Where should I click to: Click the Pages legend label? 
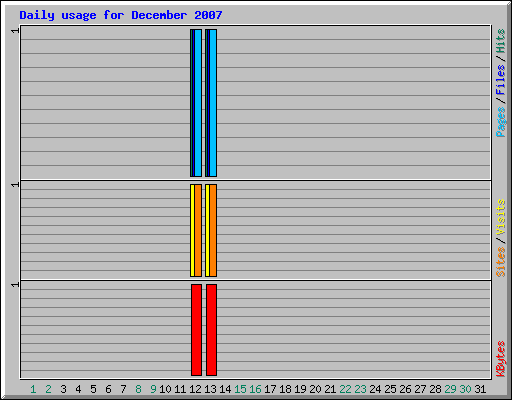click(x=501, y=122)
